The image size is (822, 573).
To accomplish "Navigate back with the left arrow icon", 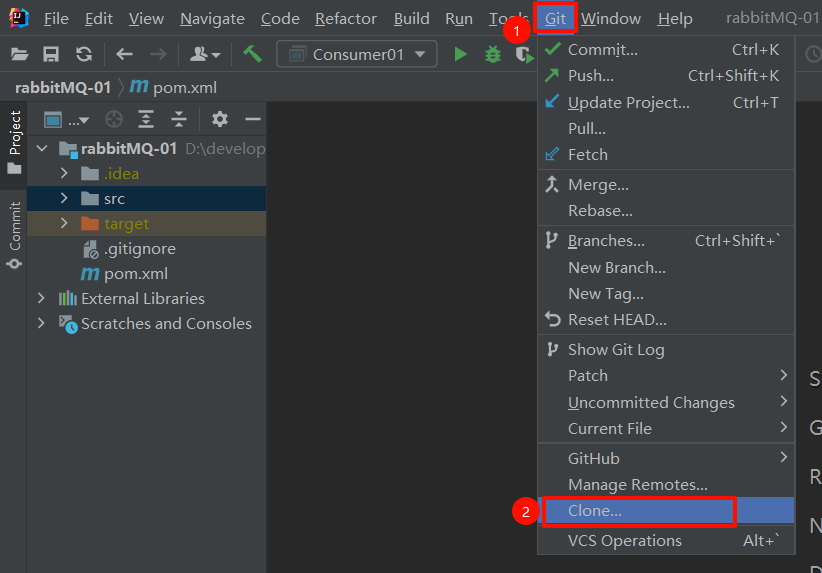I will [x=124, y=54].
